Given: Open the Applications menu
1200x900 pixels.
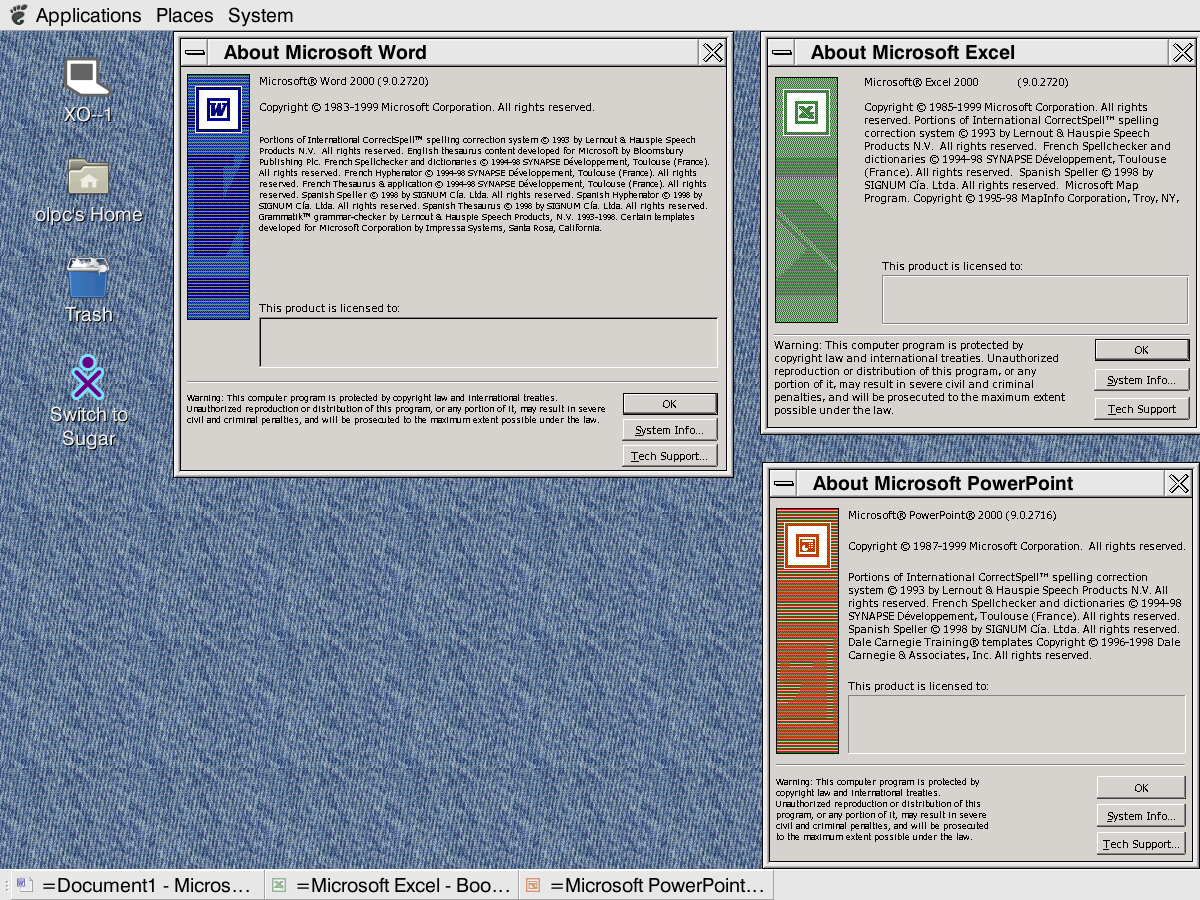Looking at the screenshot, I should point(88,16).
